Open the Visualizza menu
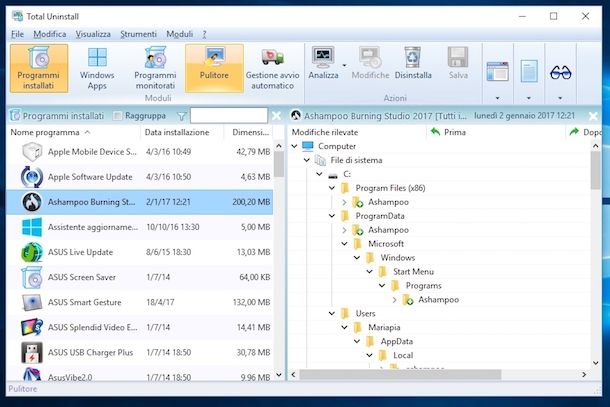The image size is (610, 407). pyautogui.click(x=93, y=34)
